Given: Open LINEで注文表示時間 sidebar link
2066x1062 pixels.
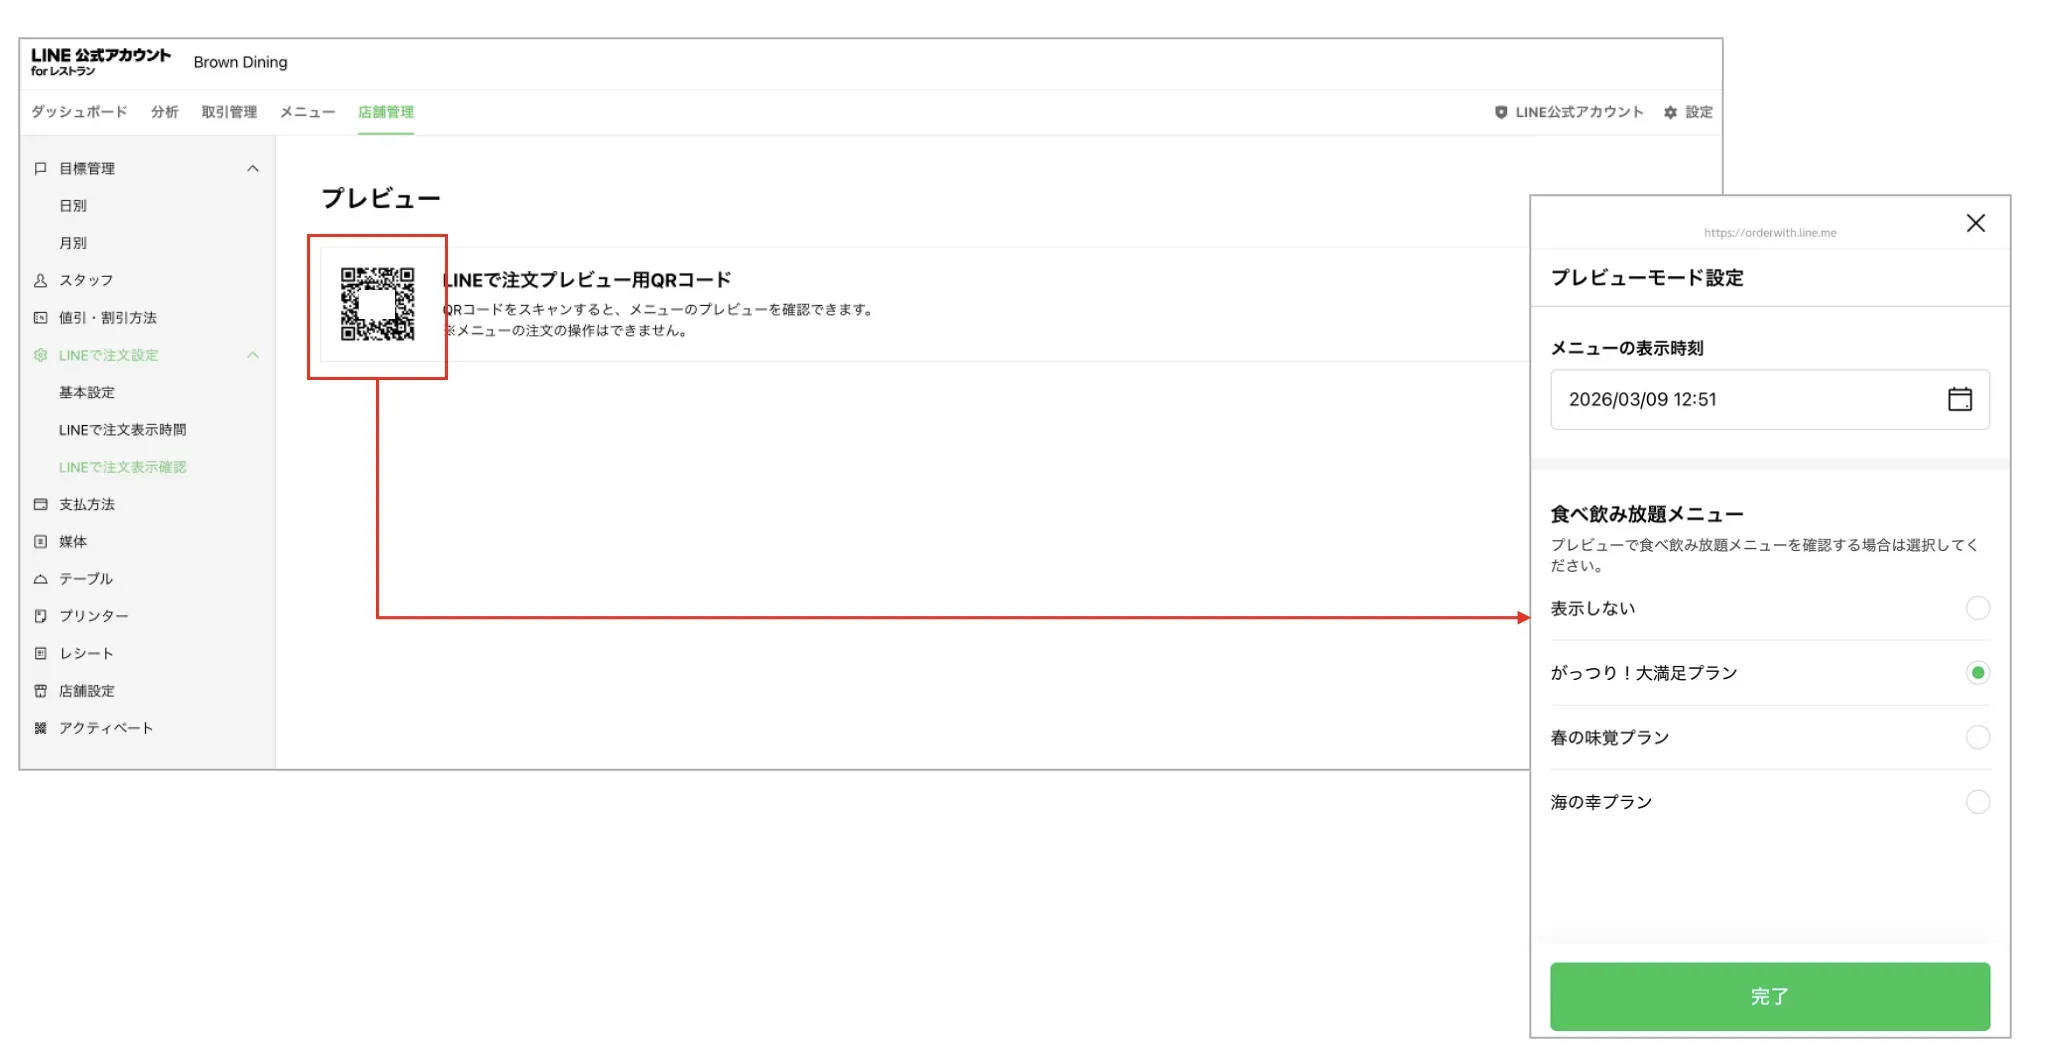Looking at the screenshot, I should [x=122, y=430].
